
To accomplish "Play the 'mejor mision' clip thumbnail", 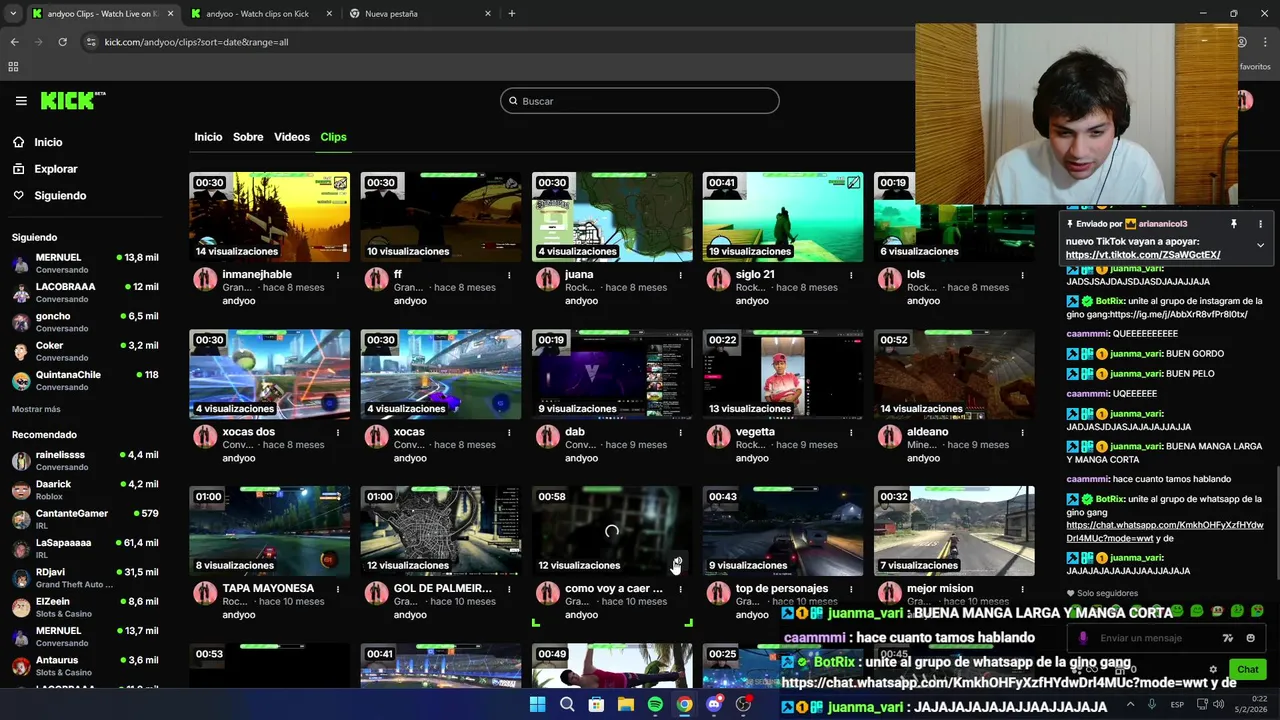I will pos(954,531).
